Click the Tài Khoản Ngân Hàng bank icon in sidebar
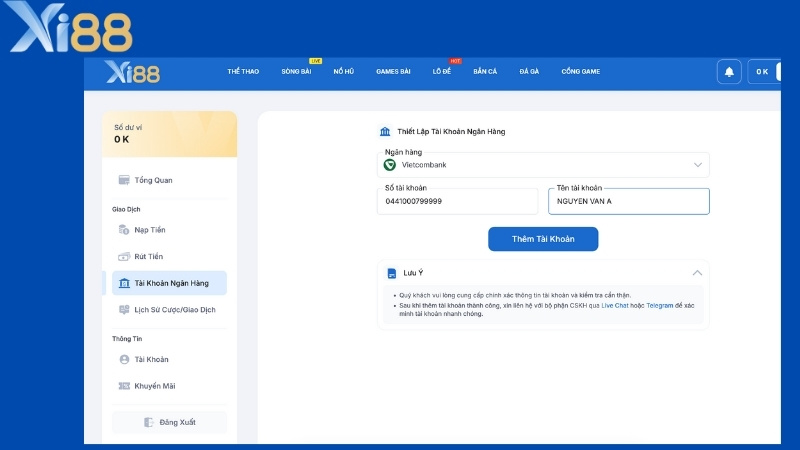This screenshot has width=800, height=450. click(124, 283)
